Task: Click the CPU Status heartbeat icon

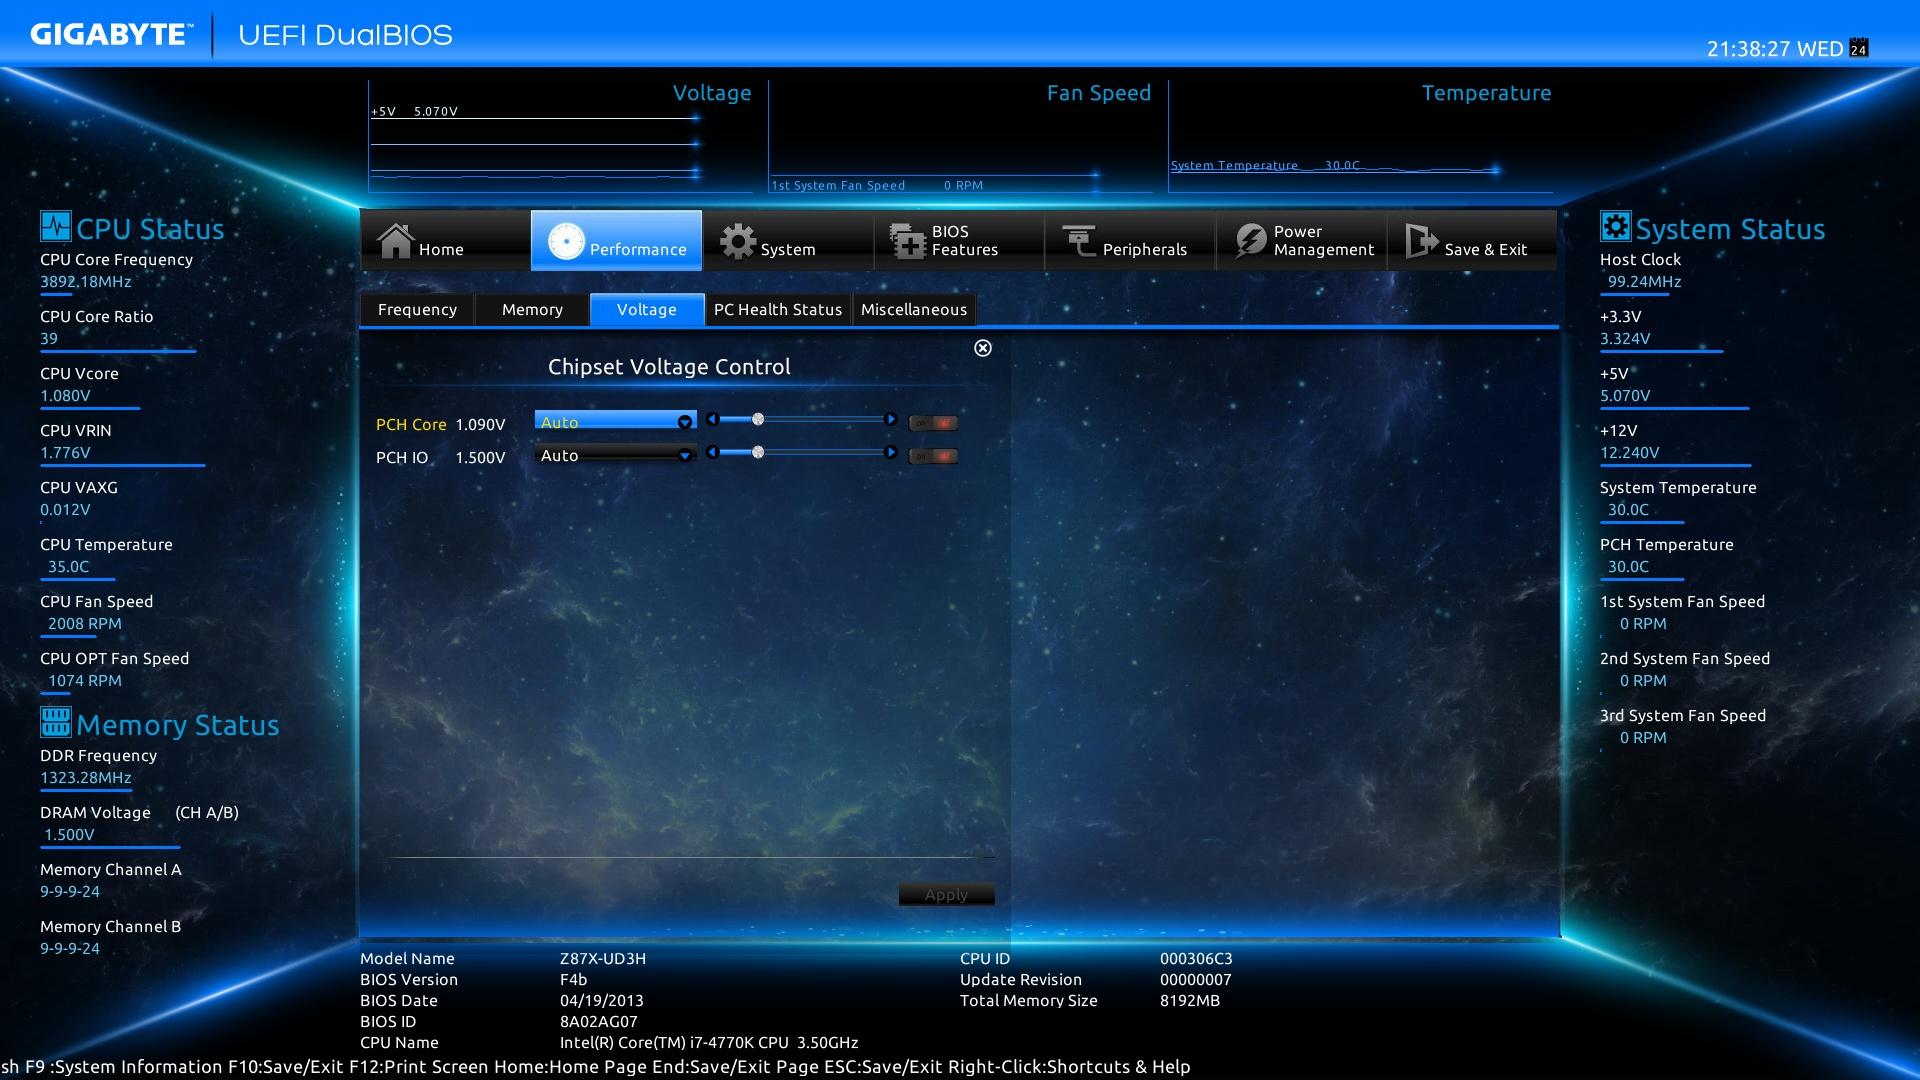Action: (56, 226)
